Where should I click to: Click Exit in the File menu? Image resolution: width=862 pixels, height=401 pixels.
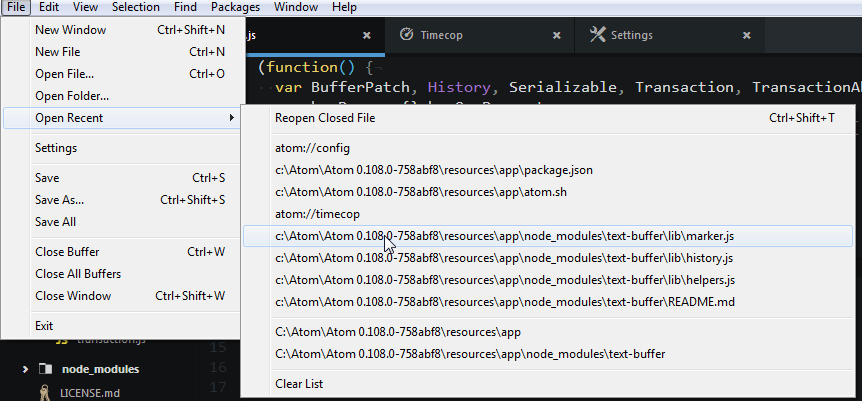click(122, 326)
